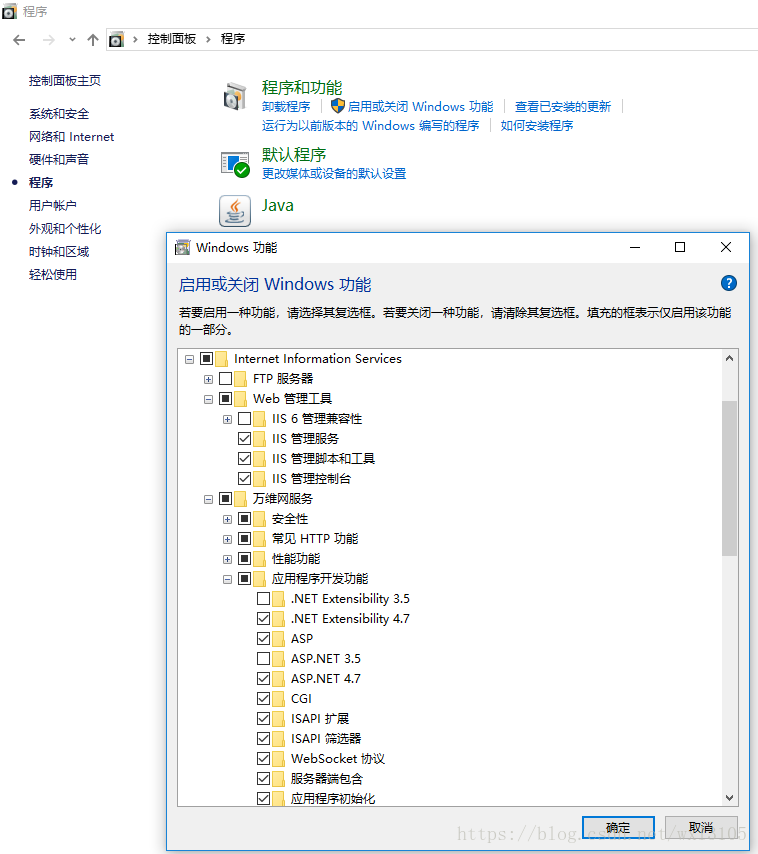Viewport: 758px width, 854px height.
Task: Click 更改媒体或设备的默认设置 link
Action: (x=334, y=174)
